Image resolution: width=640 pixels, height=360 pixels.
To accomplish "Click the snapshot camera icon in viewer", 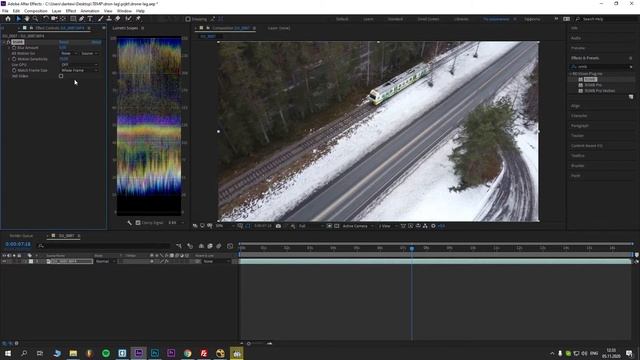I will (x=278, y=226).
